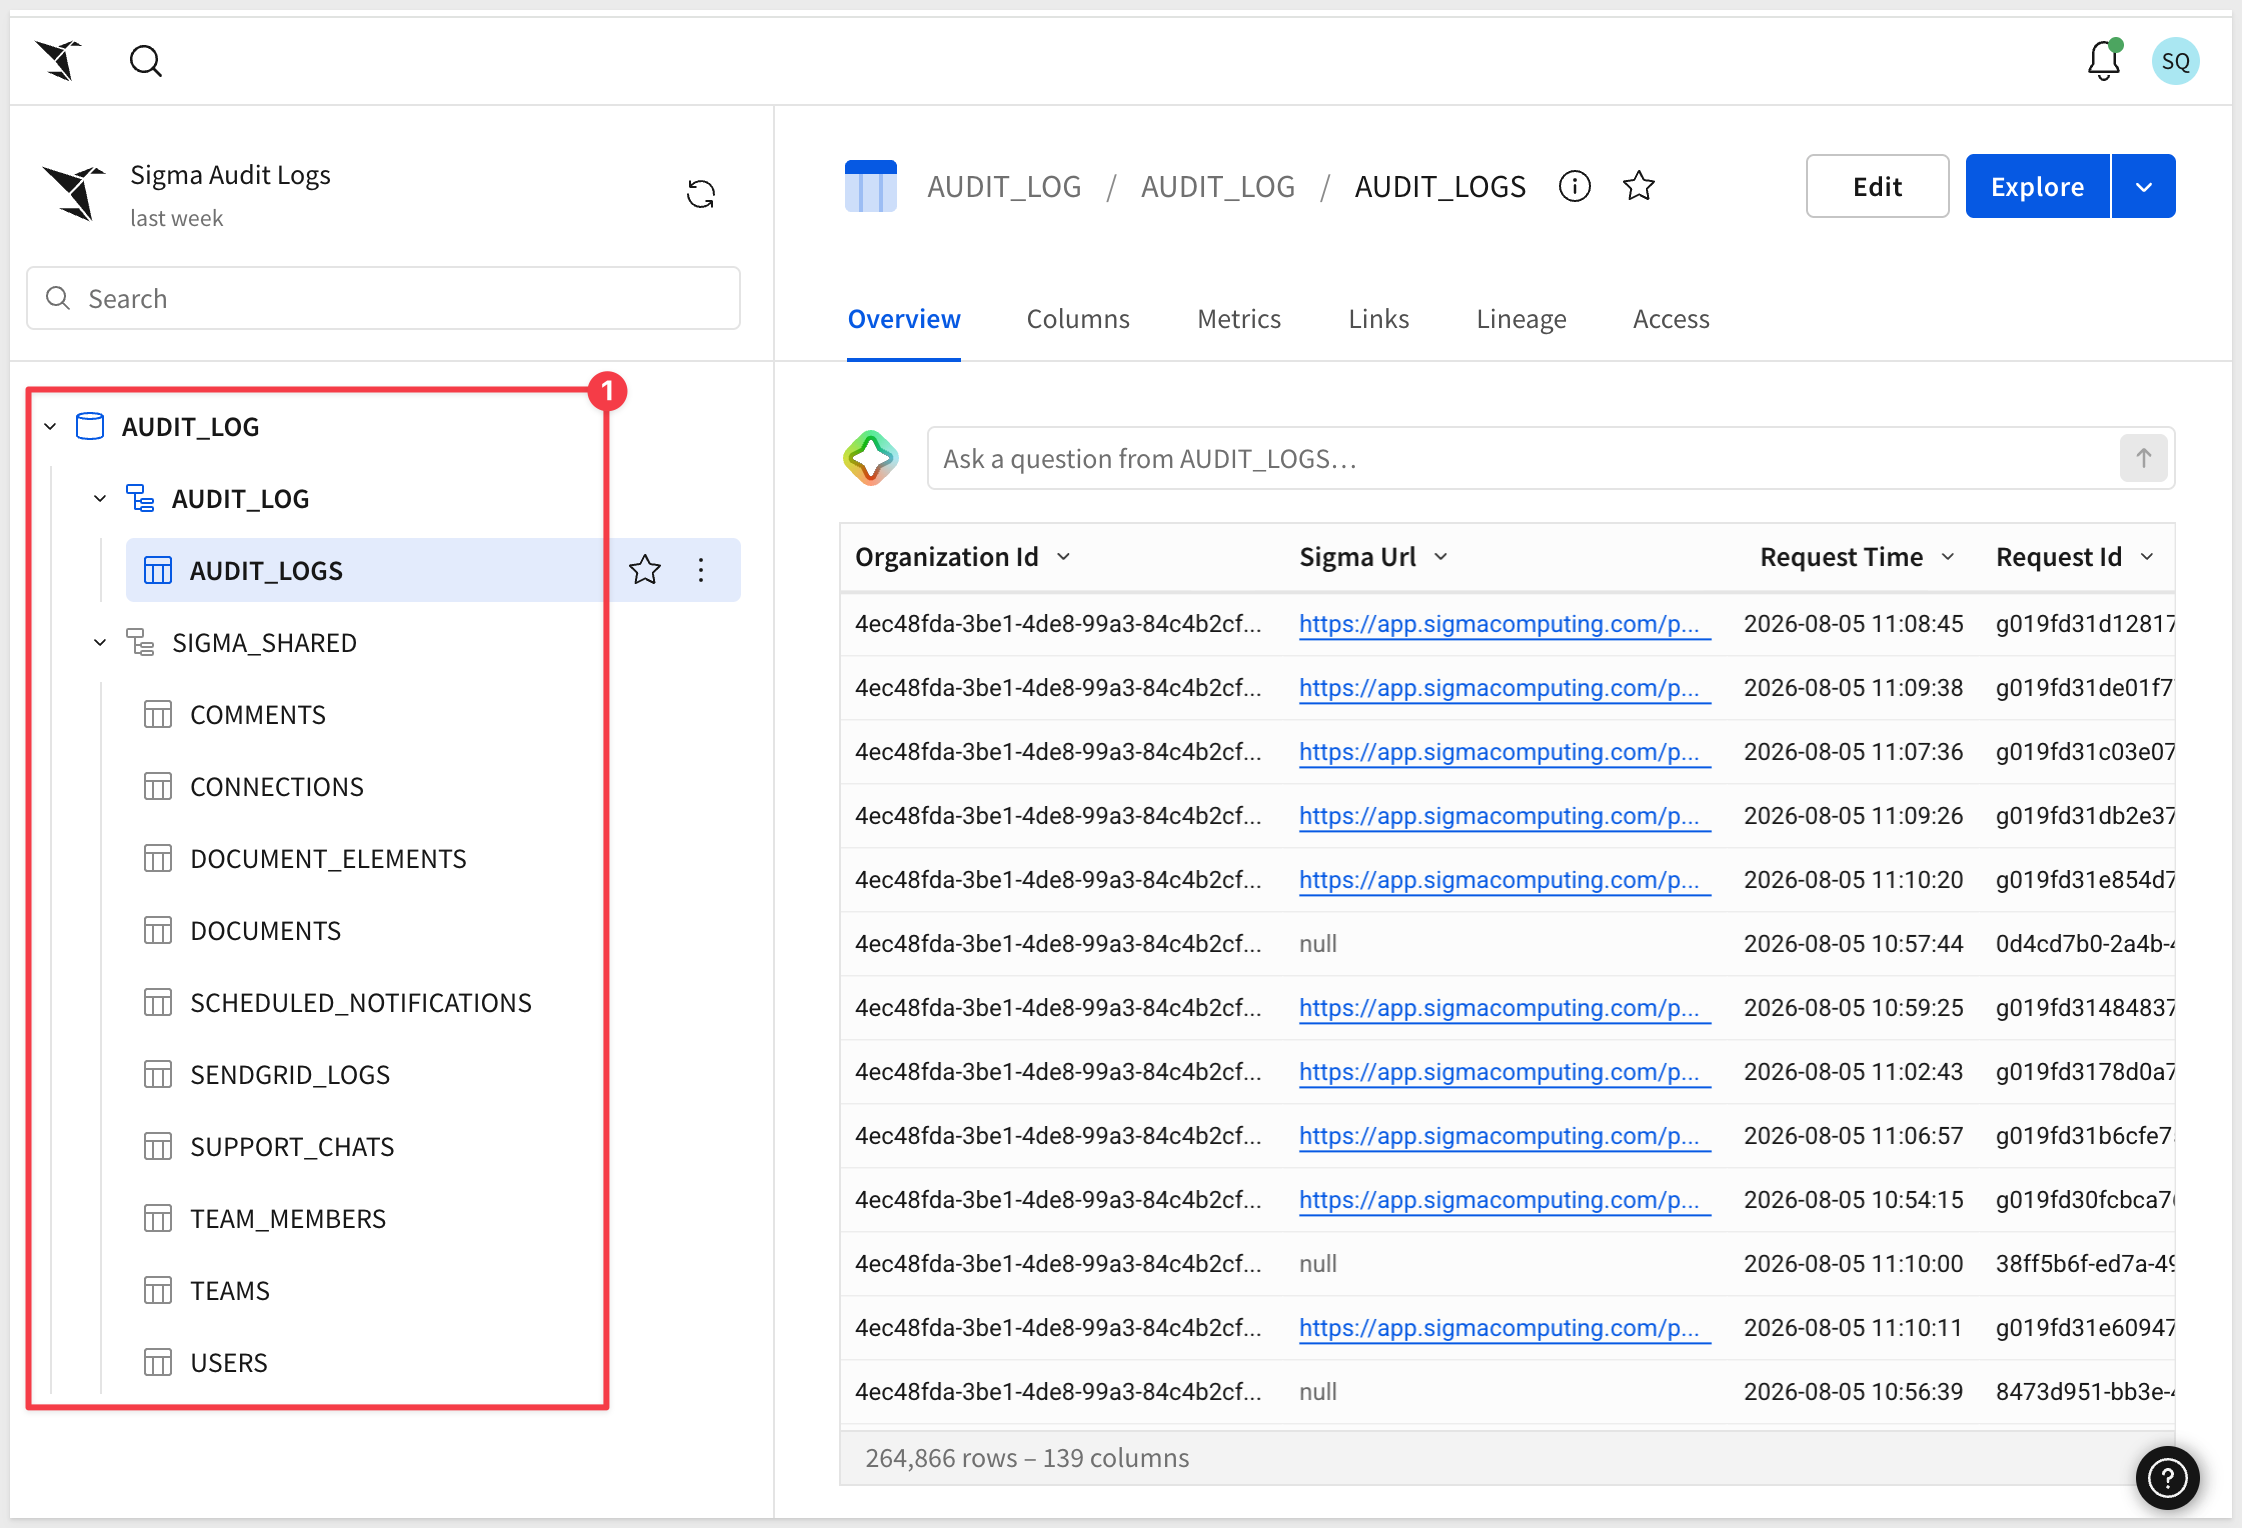
Task: Click the DOCUMENT_ELEMENTS table icon
Action: coord(158,858)
